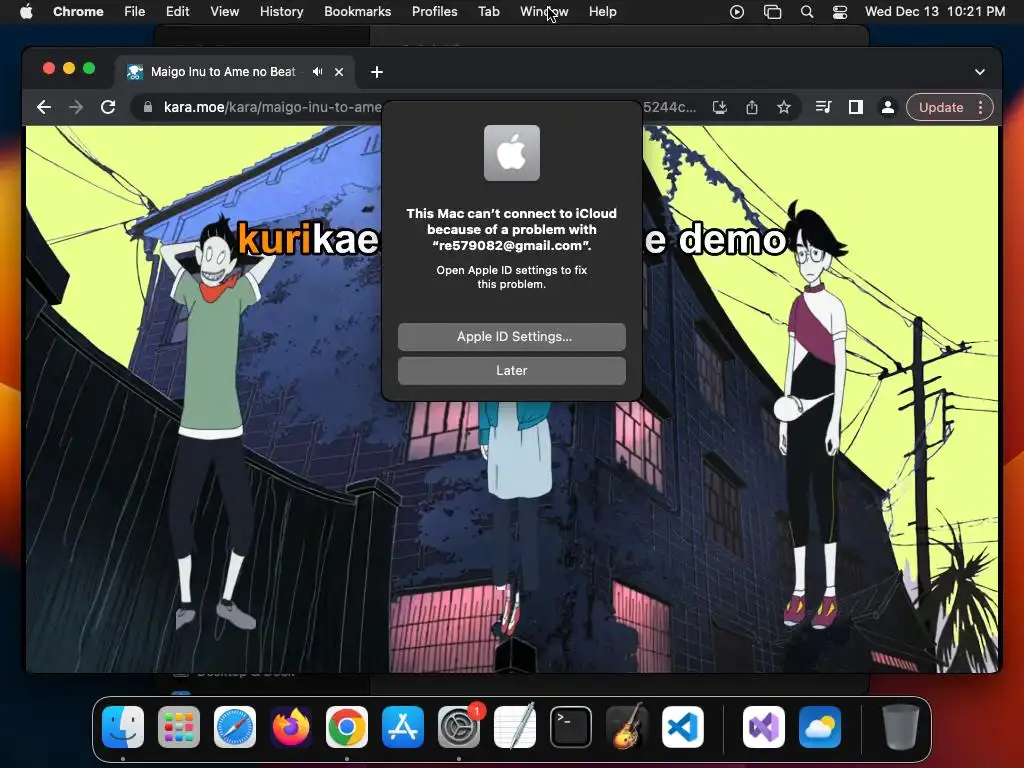
Task: Install the app from the address bar icon
Action: point(720,107)
